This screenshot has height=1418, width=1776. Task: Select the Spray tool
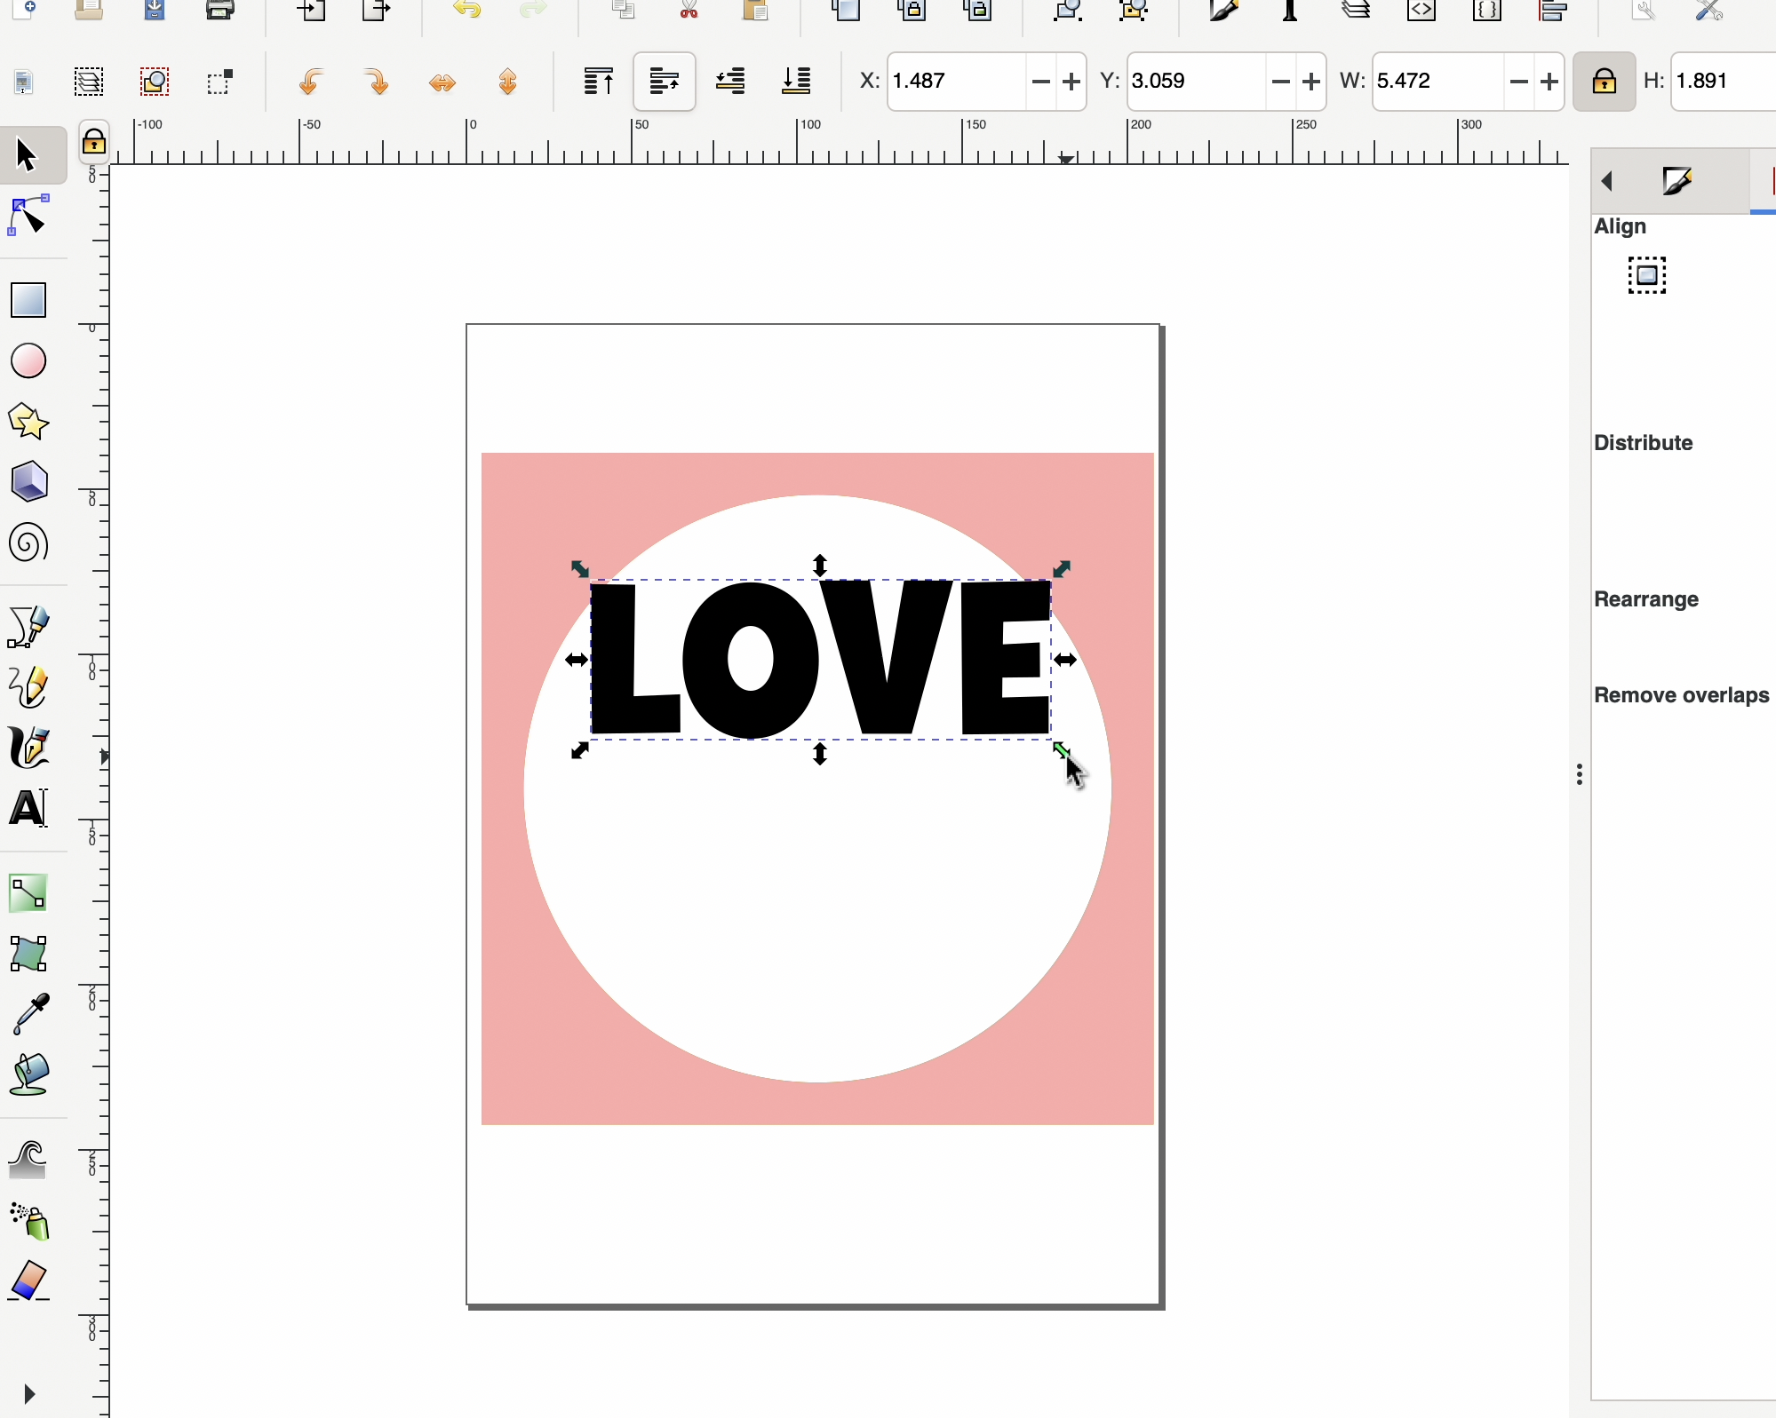(28, 1221)
